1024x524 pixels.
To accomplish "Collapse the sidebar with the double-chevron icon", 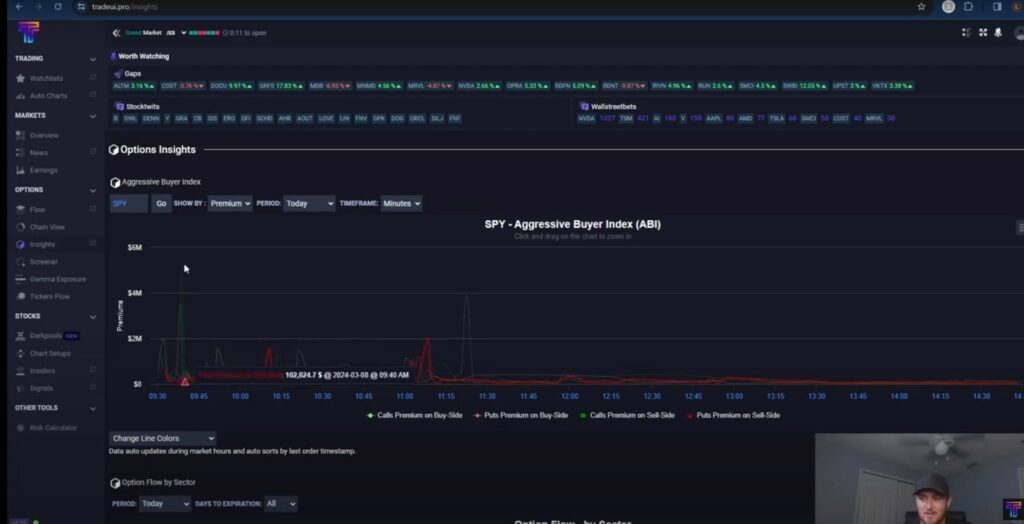I will (x=116, y=33).
